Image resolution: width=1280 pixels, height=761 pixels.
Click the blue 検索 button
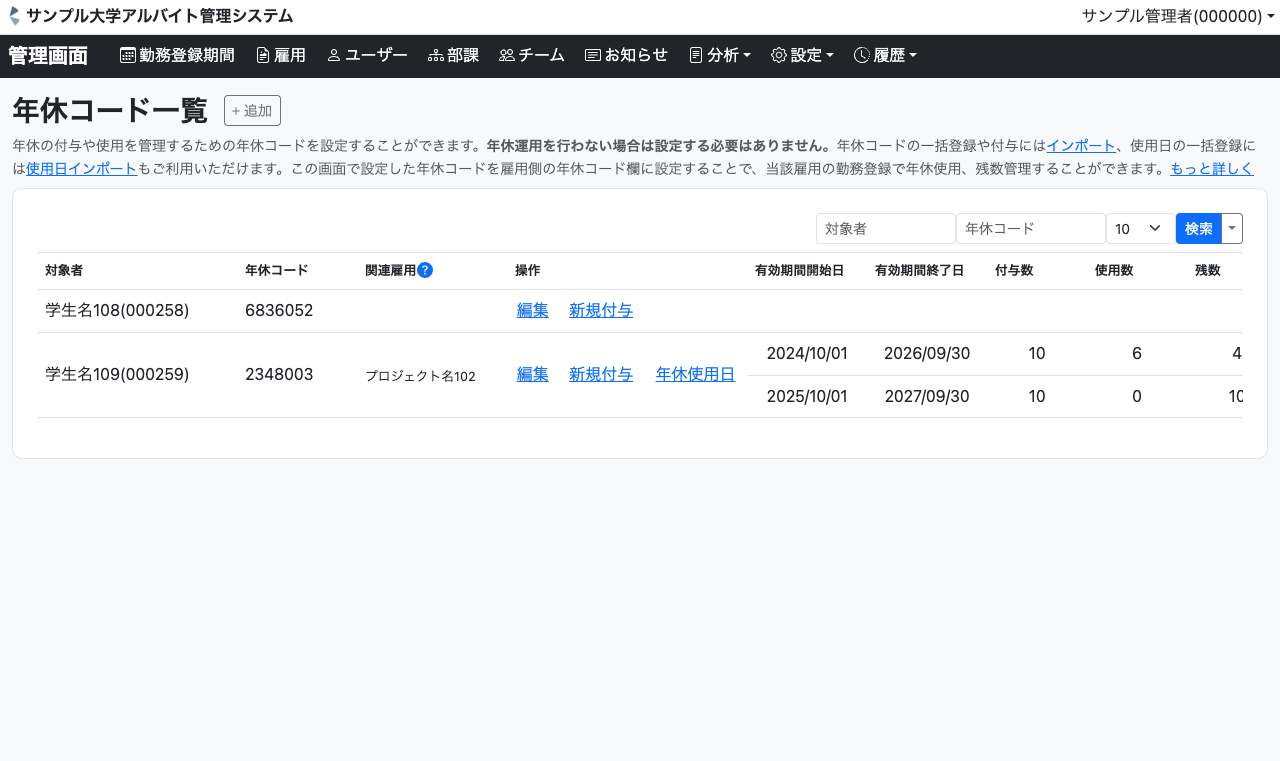click(1199, 229)
